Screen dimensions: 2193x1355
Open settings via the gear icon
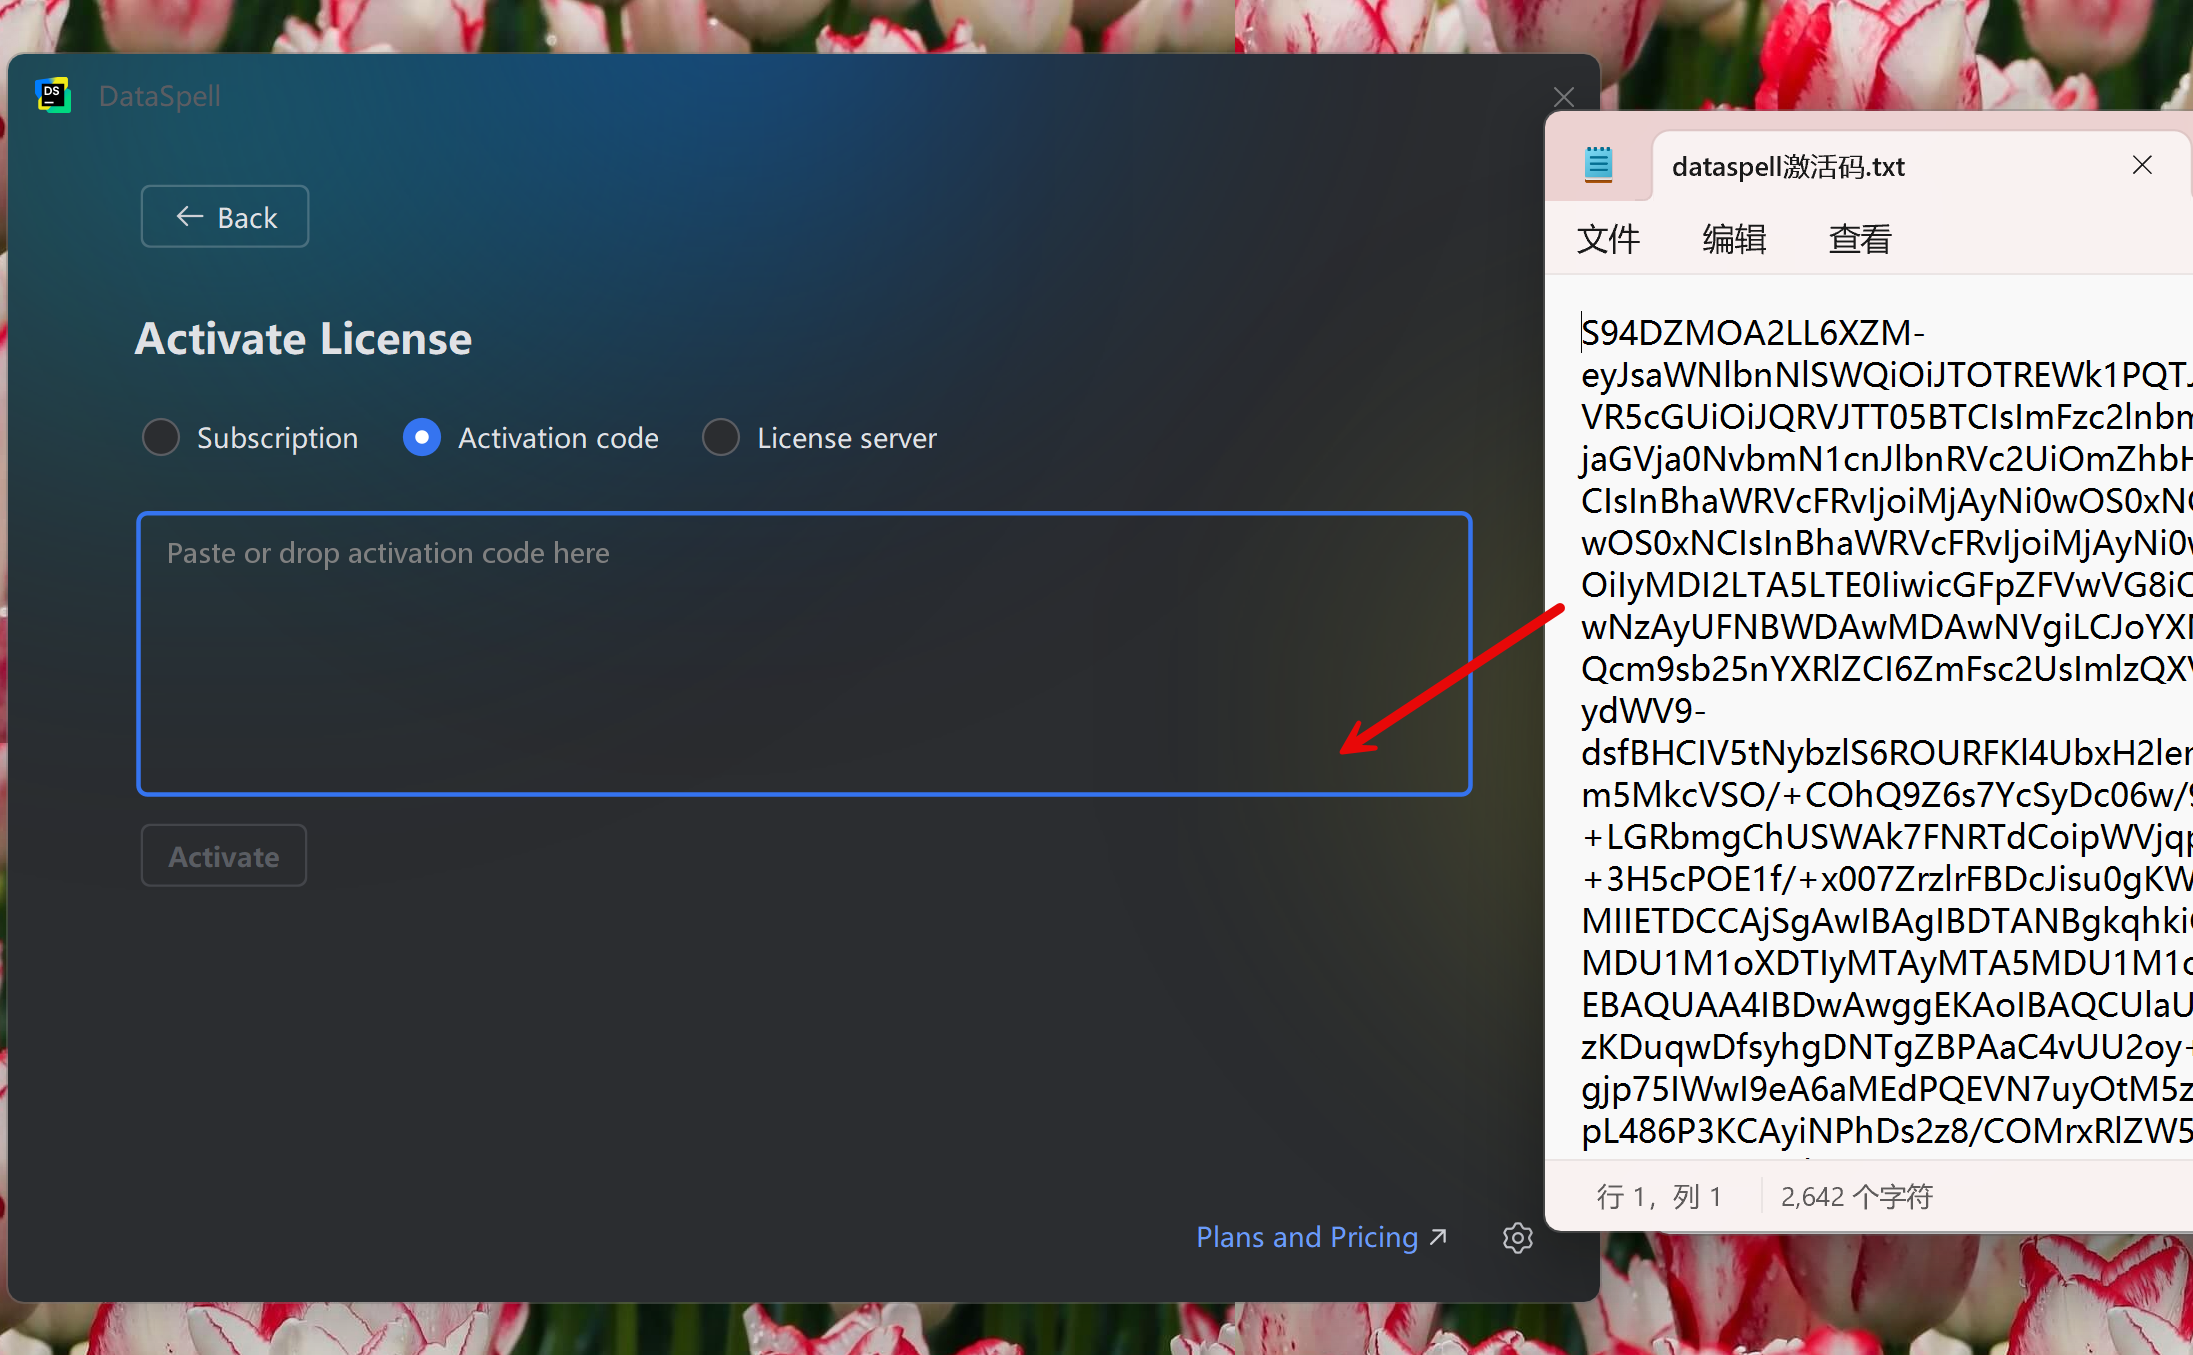(x=1517, y=1237)
